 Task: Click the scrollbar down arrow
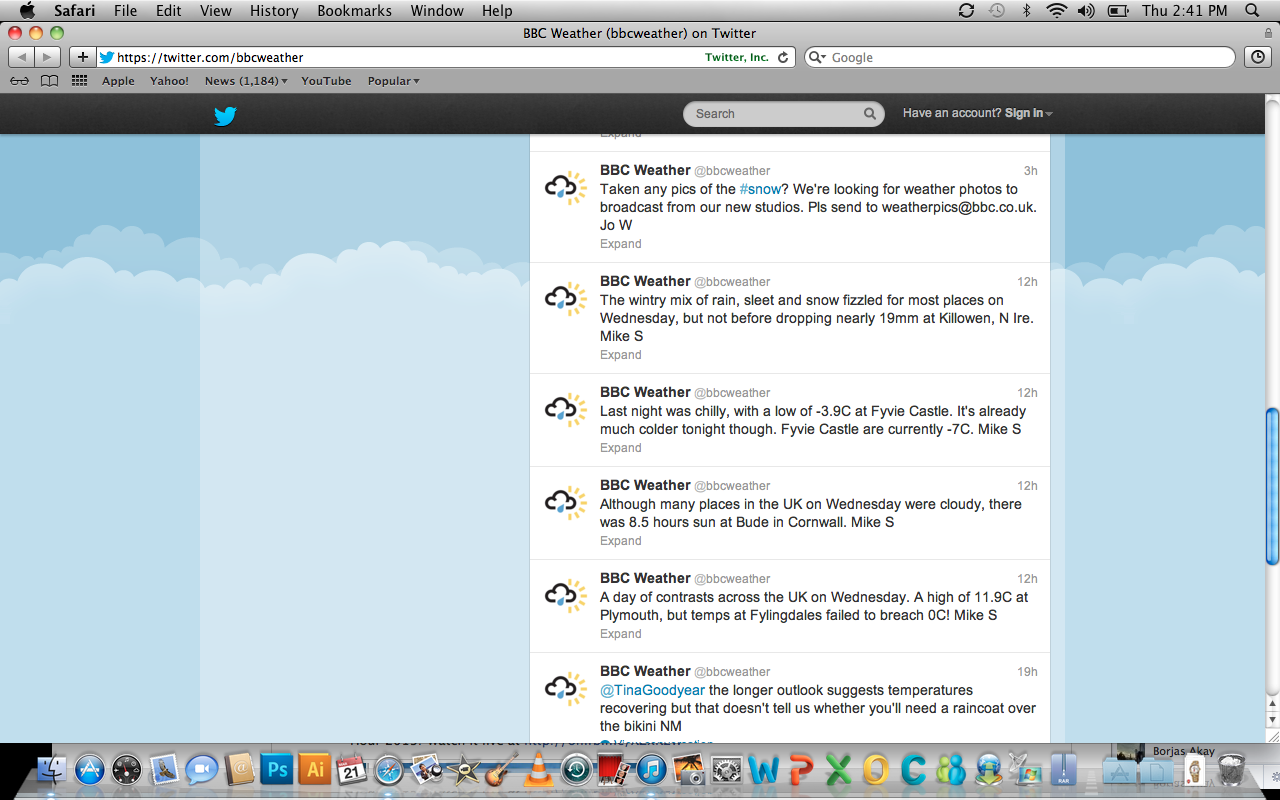1272,720
